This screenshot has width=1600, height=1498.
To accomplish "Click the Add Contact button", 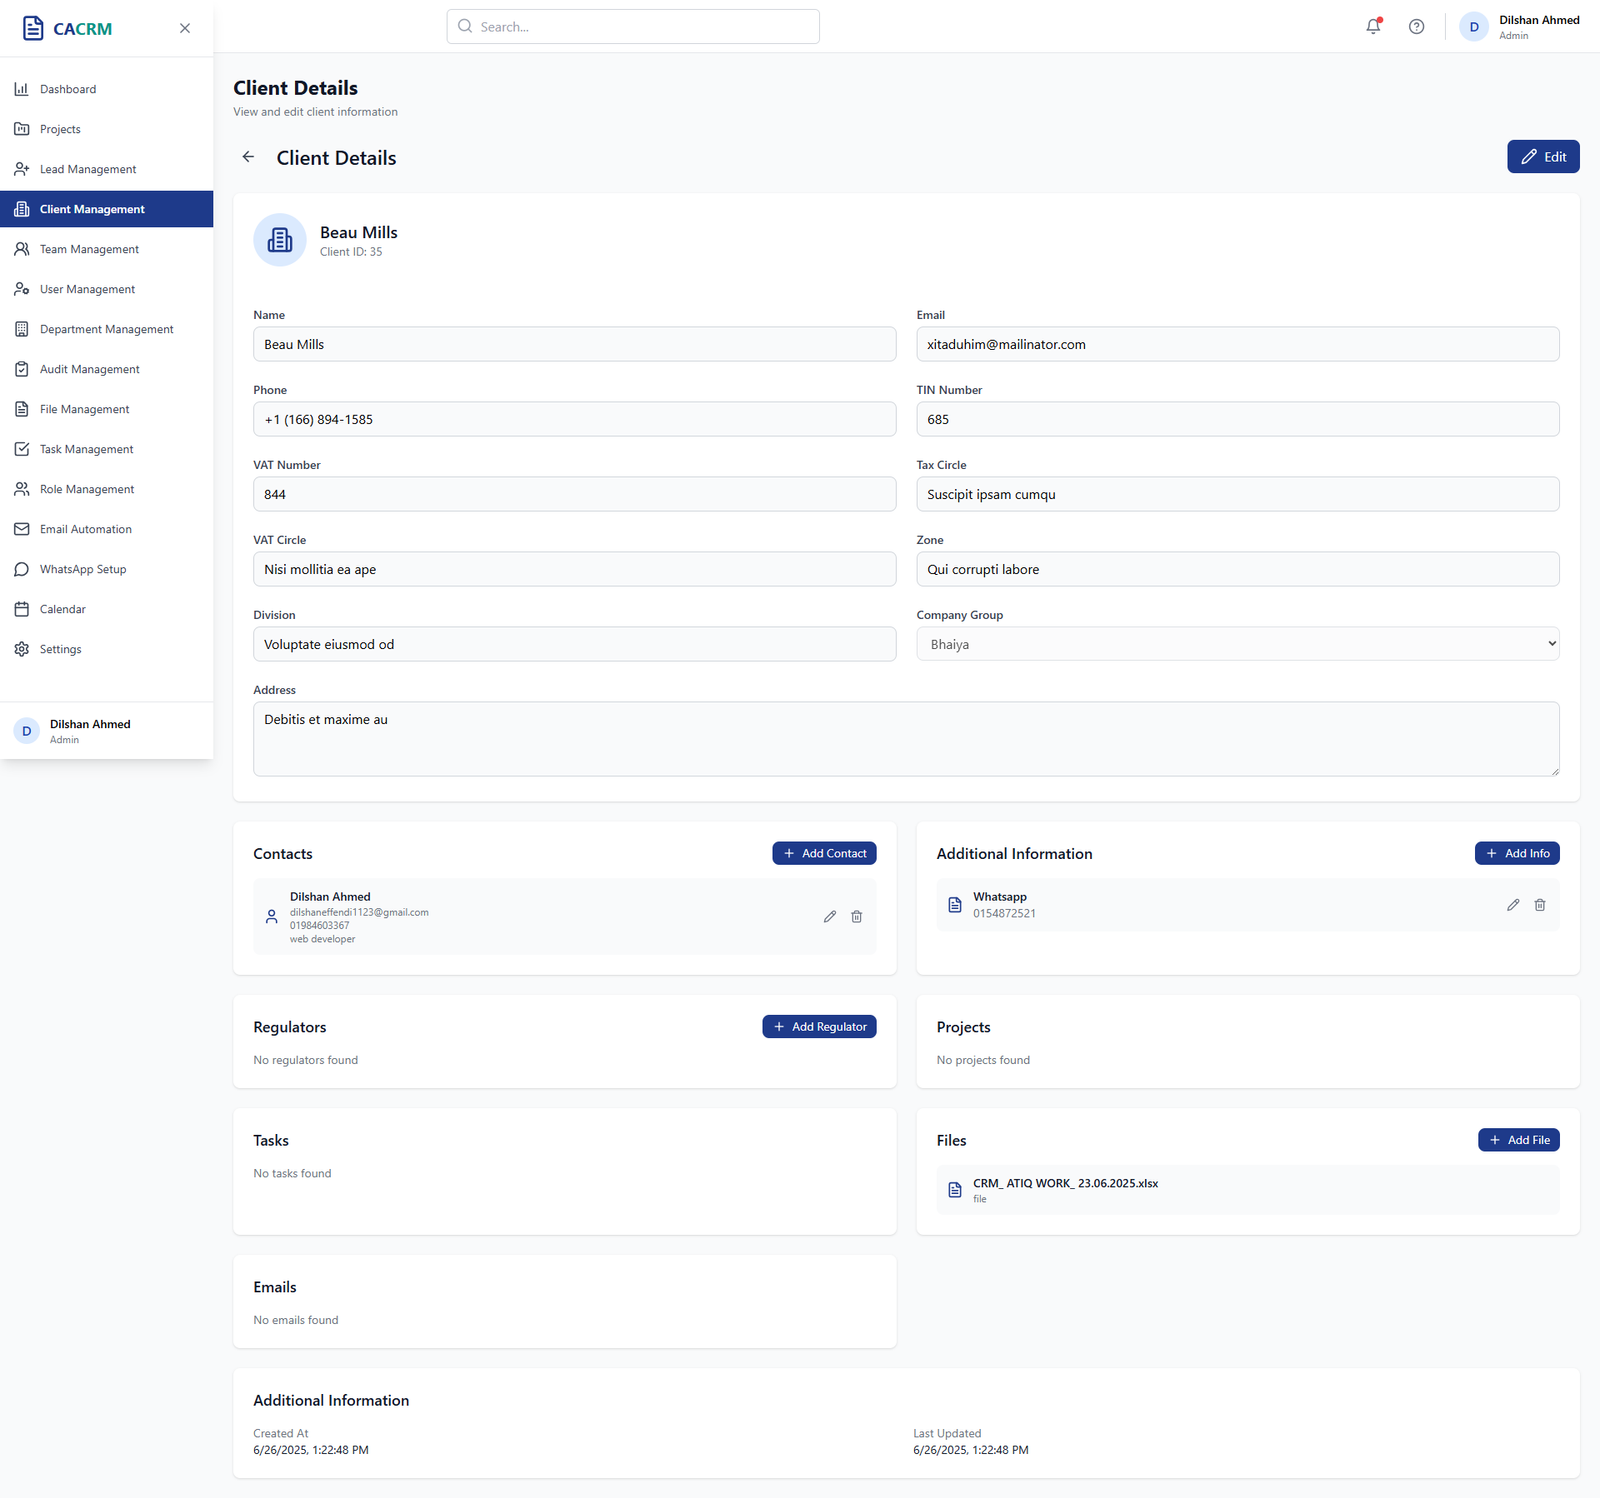I will [x=824, y=853].
